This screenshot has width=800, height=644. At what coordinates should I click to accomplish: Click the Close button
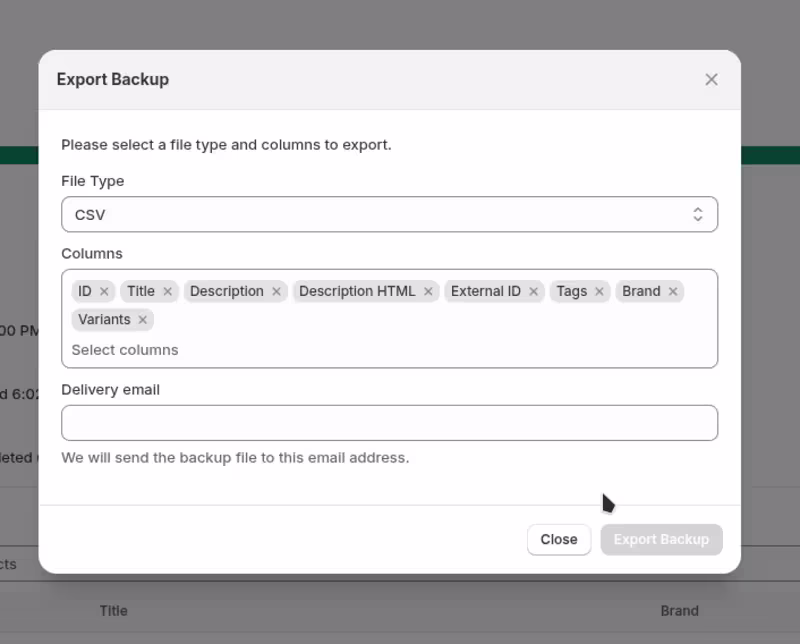pyautogui.click(x=559, y=539)
